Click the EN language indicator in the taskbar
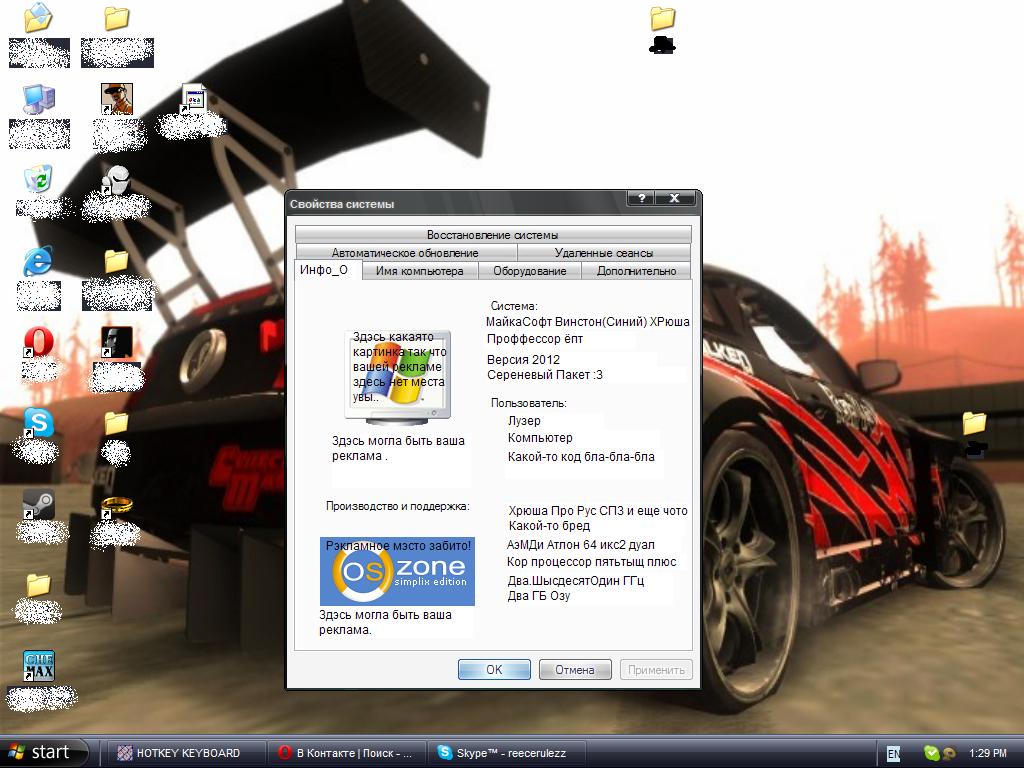 pyautogui.click(x=893, y=754)
